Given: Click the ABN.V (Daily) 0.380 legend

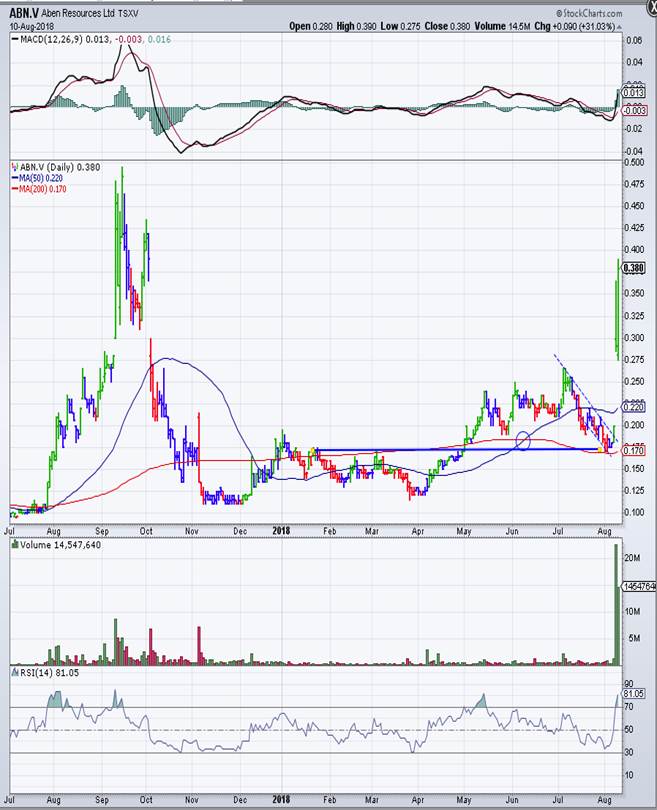Looking at the screenshot, I should tap(60, 167).
